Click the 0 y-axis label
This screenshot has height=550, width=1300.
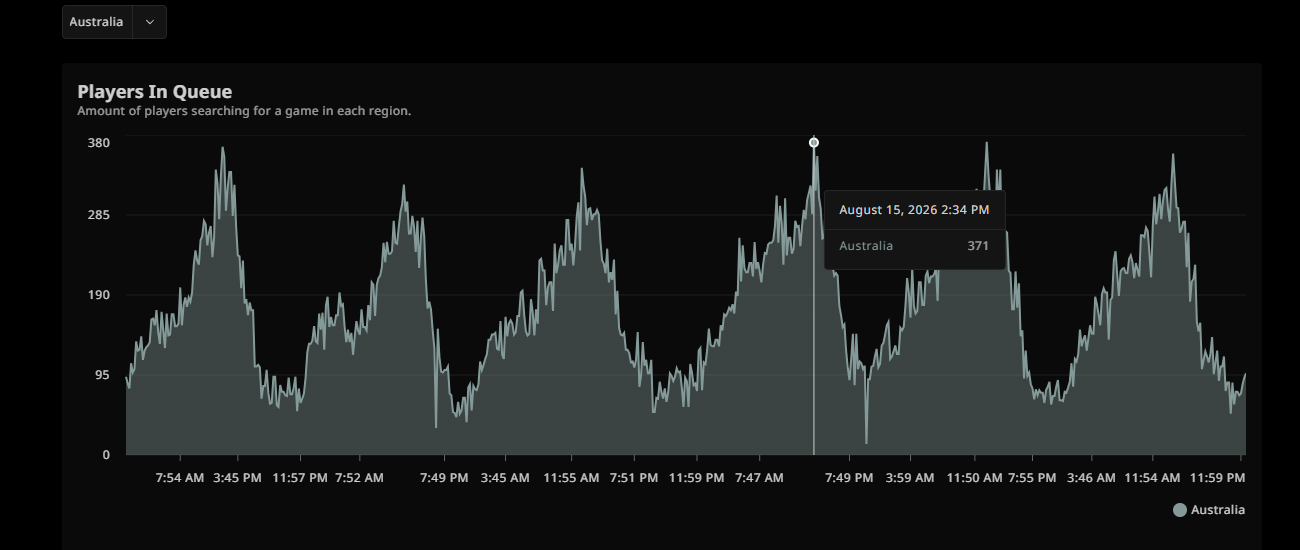(x=106, y=455)
